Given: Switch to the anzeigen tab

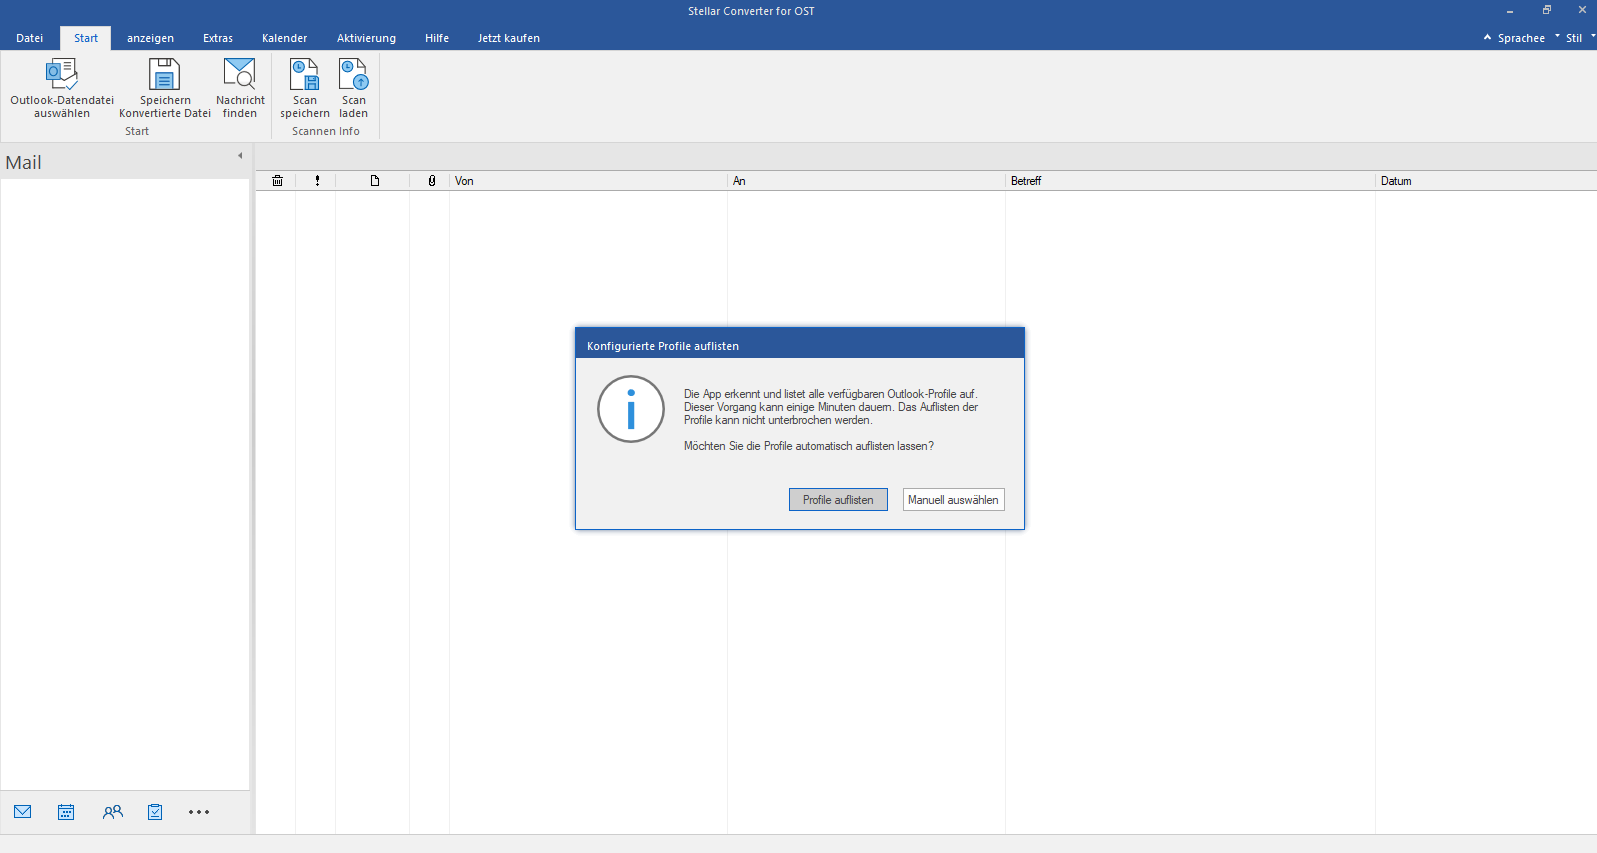Looking at the screenshot, I should 150,38.
